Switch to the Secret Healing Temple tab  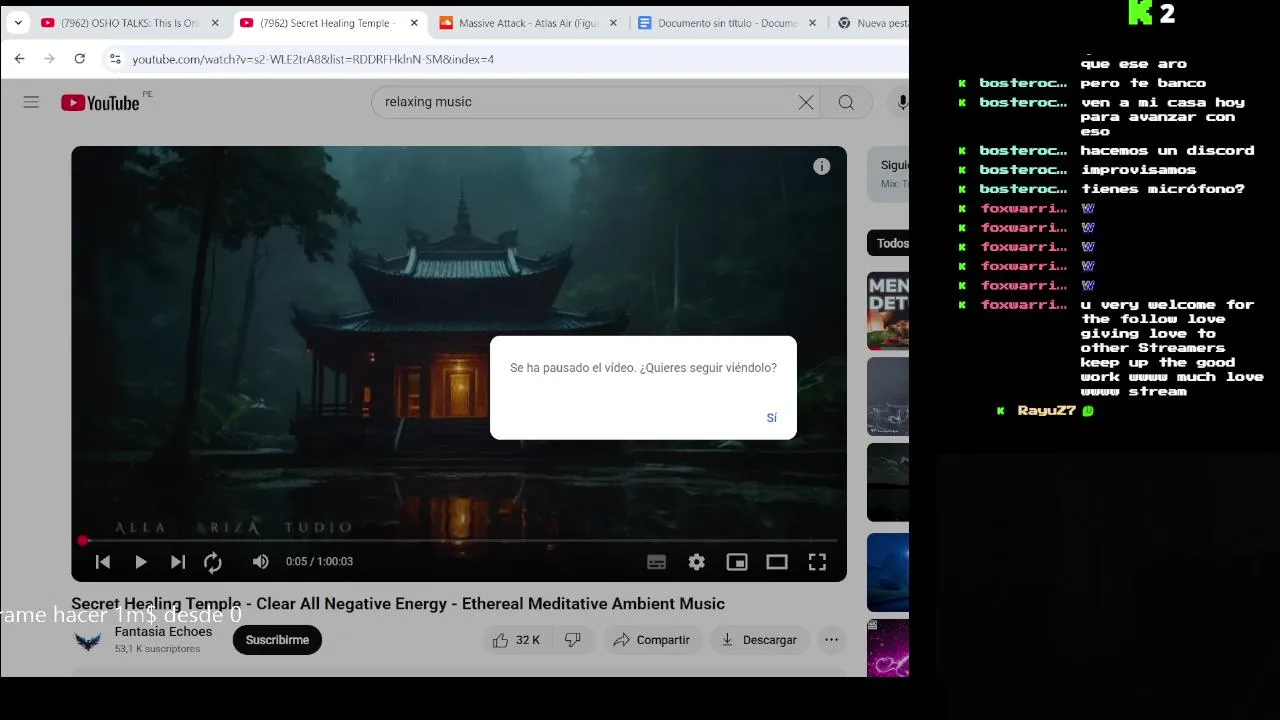329,23
